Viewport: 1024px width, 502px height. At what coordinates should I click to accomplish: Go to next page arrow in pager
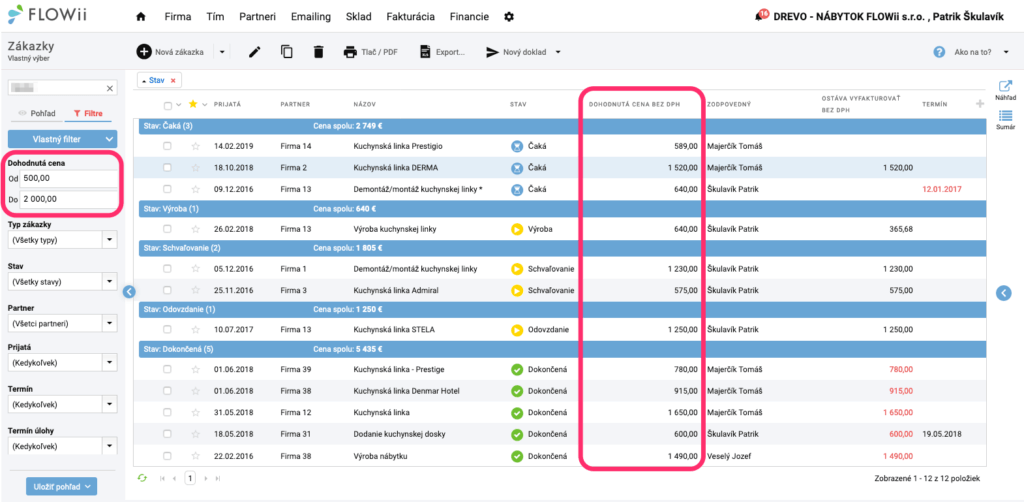(206, 478)
